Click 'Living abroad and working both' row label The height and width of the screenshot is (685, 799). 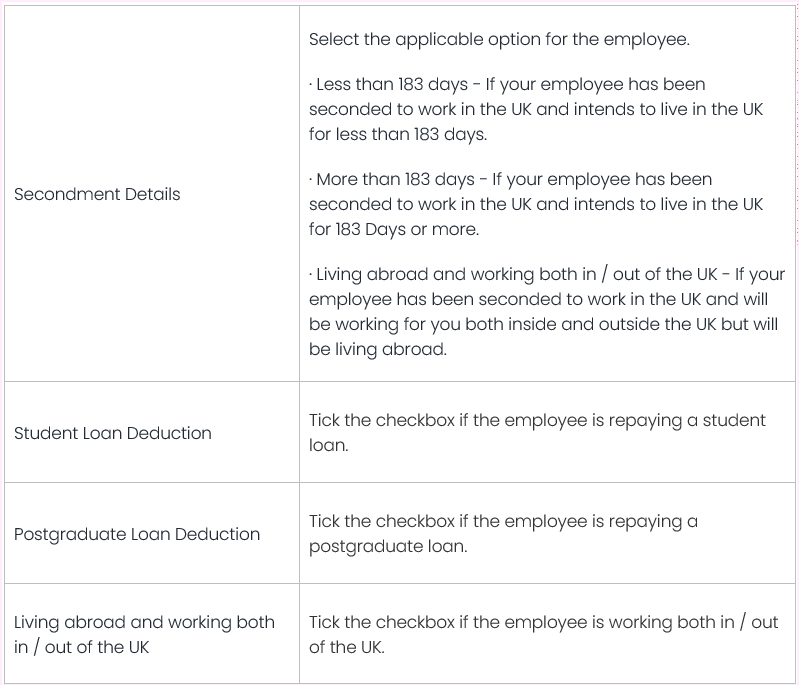tap(144, 622)
